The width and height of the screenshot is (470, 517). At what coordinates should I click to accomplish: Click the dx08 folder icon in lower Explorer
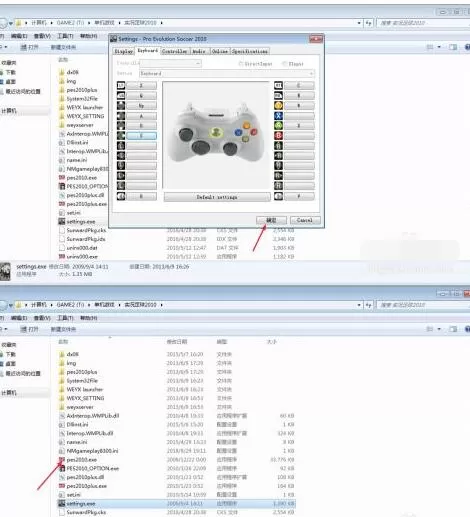click(62, 354)
